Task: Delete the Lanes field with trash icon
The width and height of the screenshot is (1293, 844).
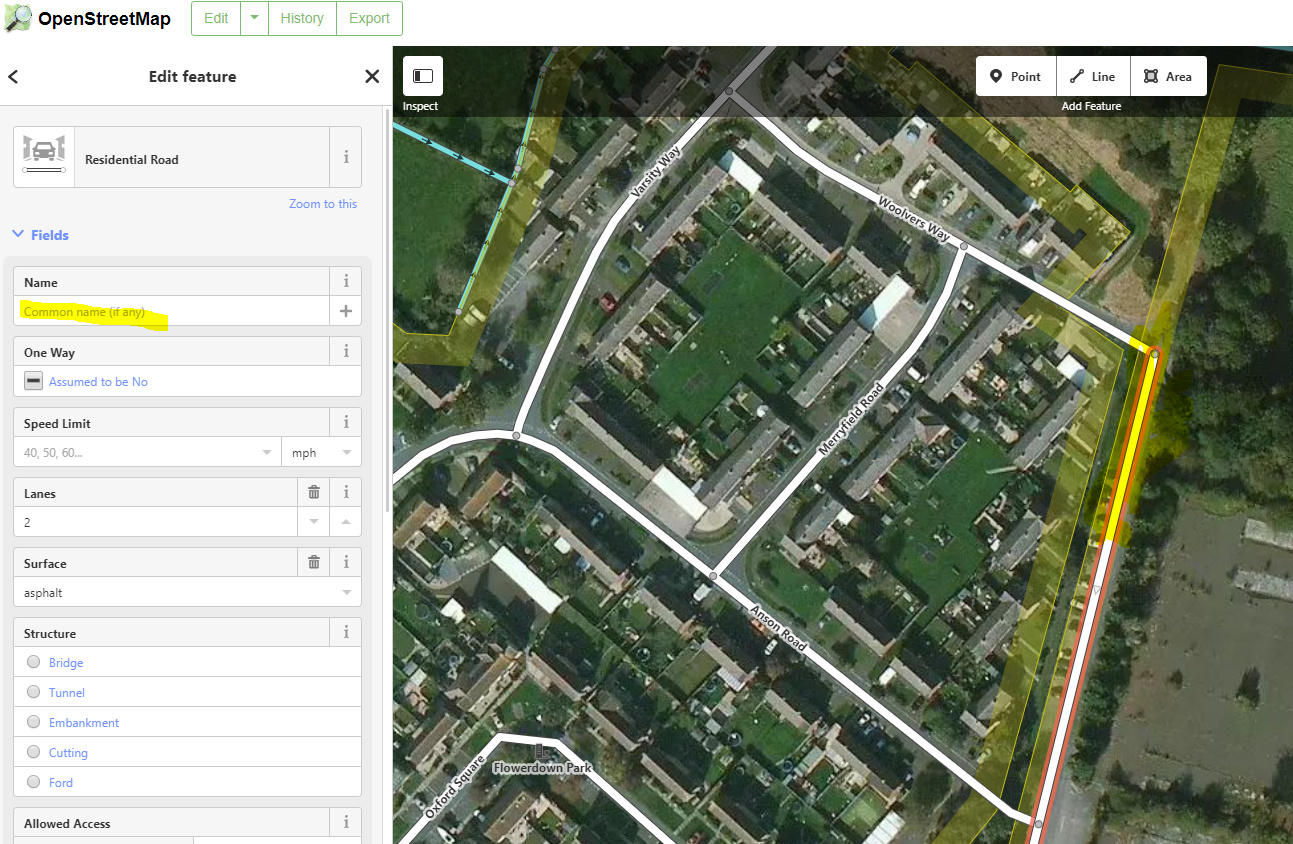Action: coord(314,492)
